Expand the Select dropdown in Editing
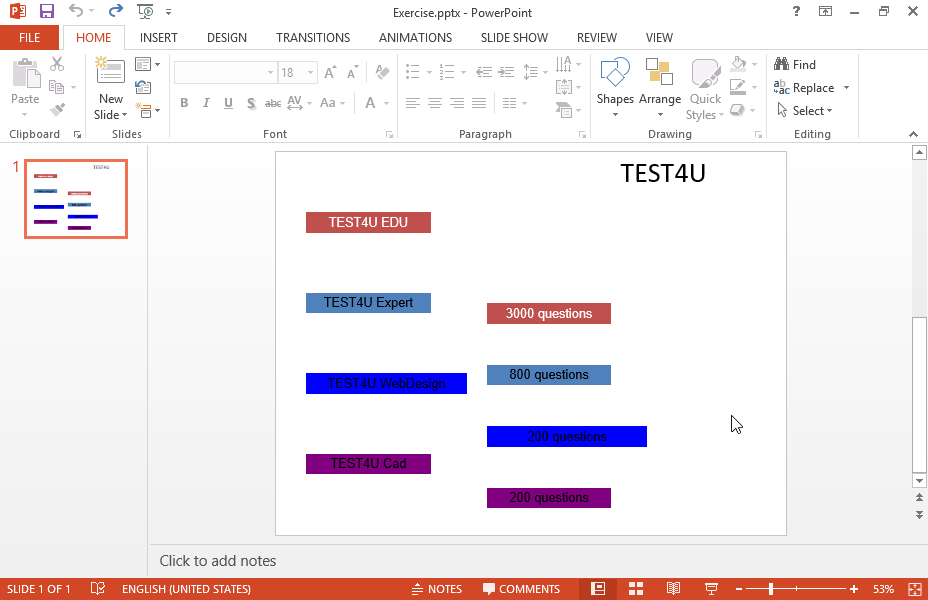Screen dimensions: 928x600 (804, 111)
